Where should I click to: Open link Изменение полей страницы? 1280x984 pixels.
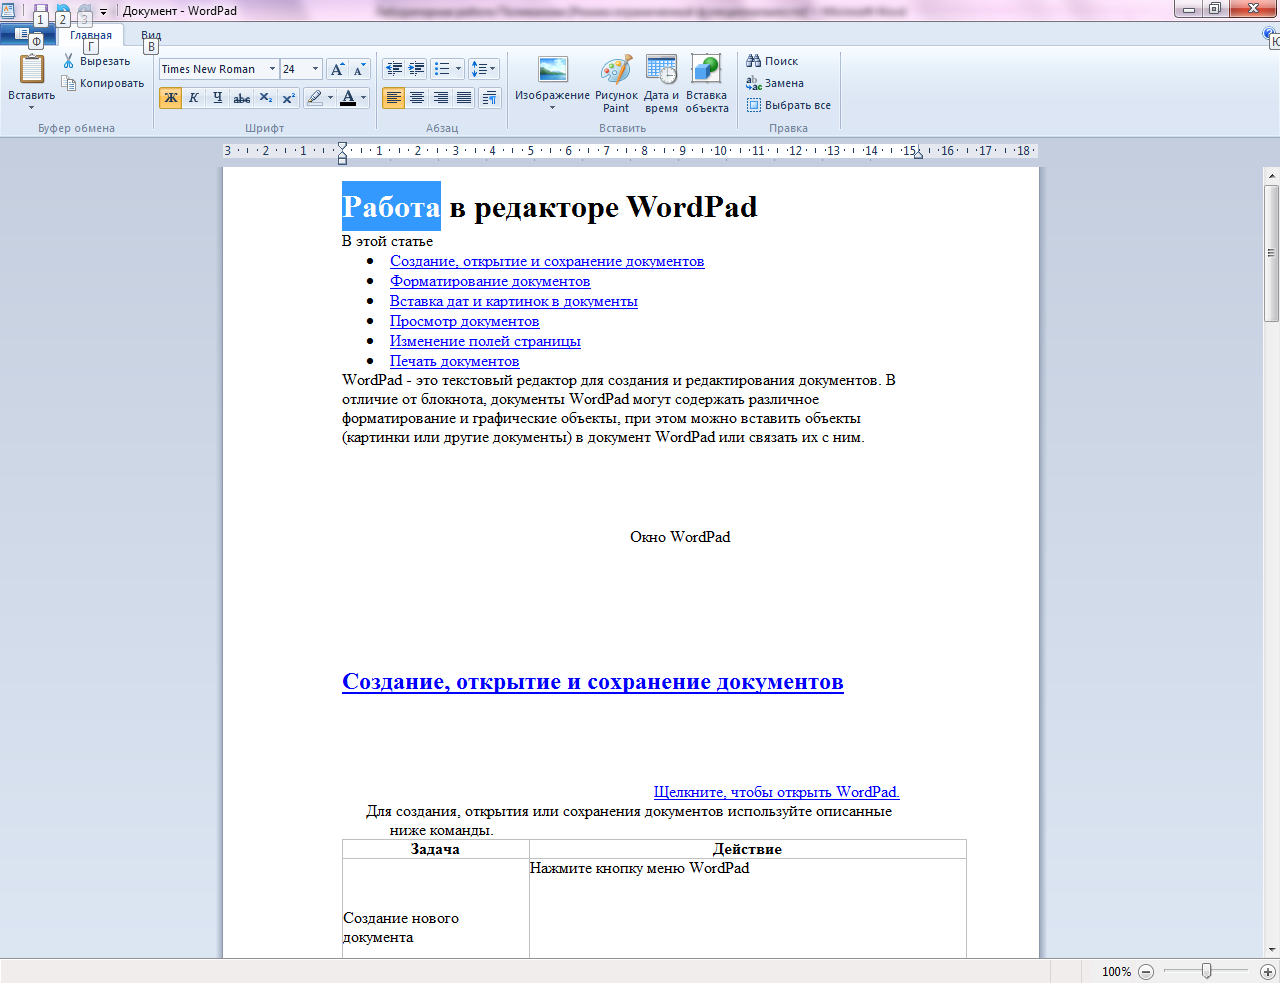pos(485,341)
